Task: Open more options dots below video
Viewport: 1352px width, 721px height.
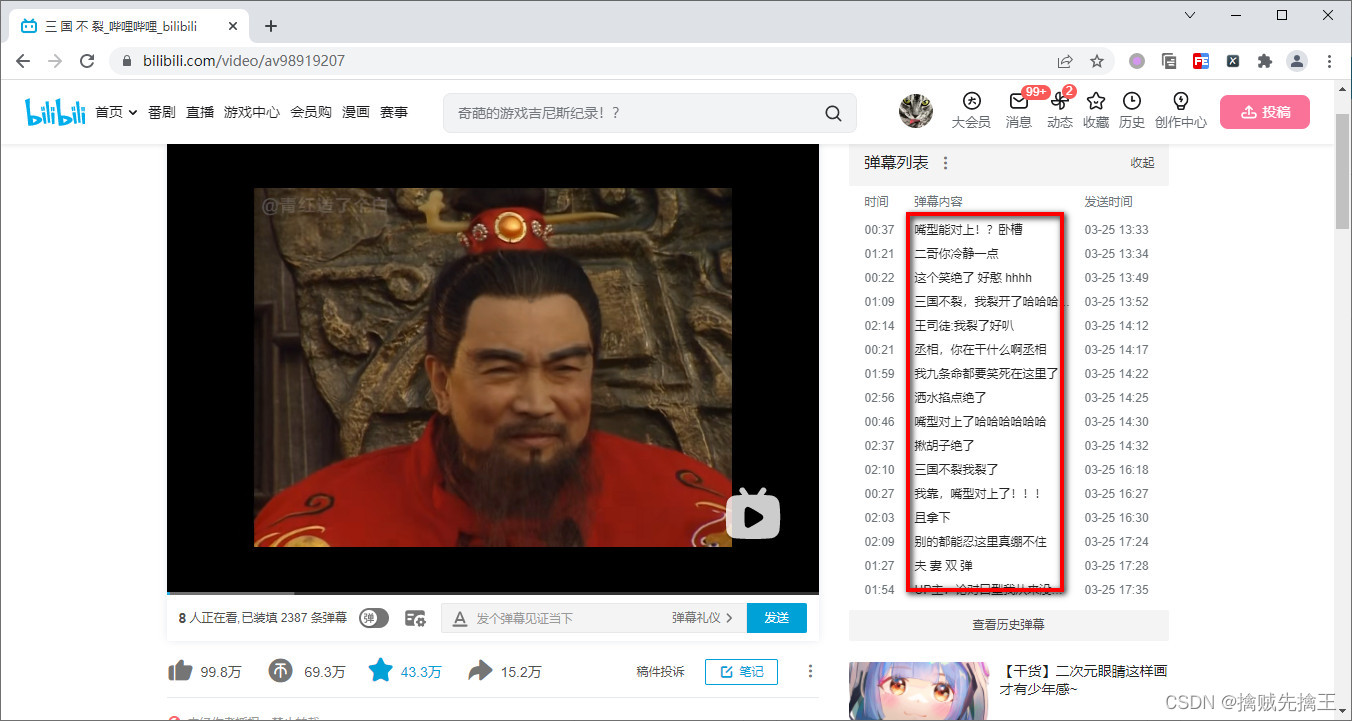Action: (x=810, y=671)
